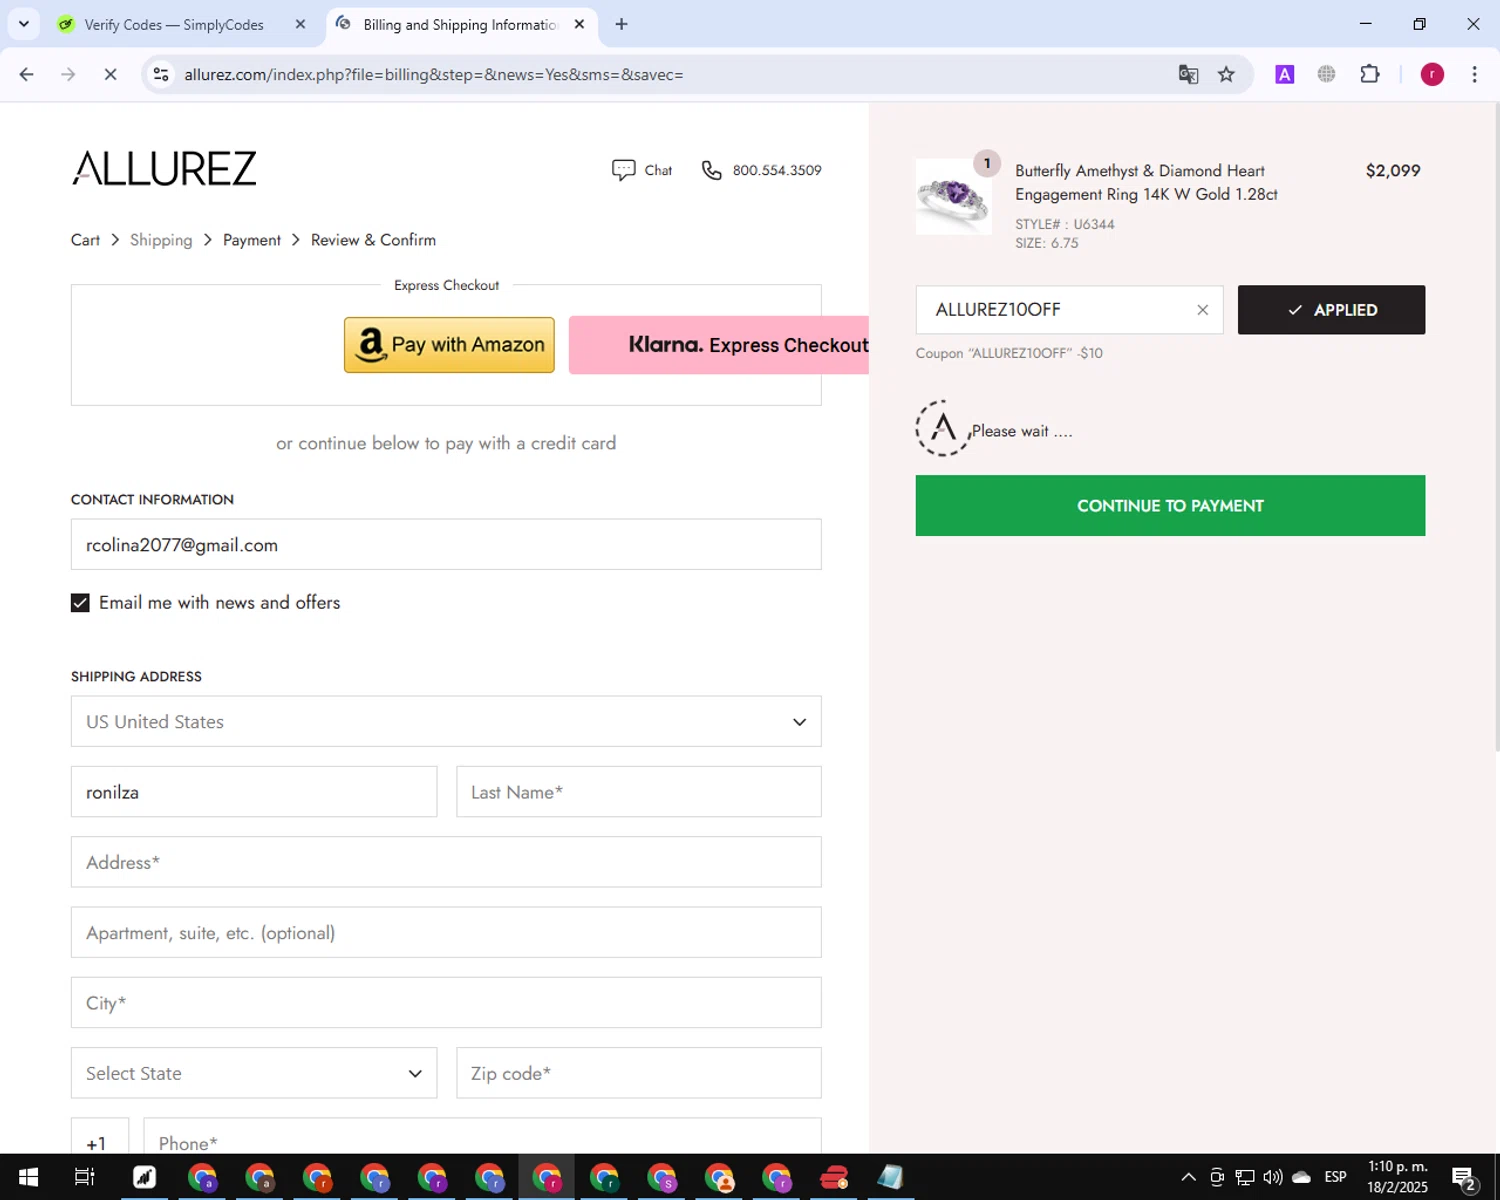Go to Review & Confirm breadcrumb step
1500x1200 pixels.
[373, 240]
